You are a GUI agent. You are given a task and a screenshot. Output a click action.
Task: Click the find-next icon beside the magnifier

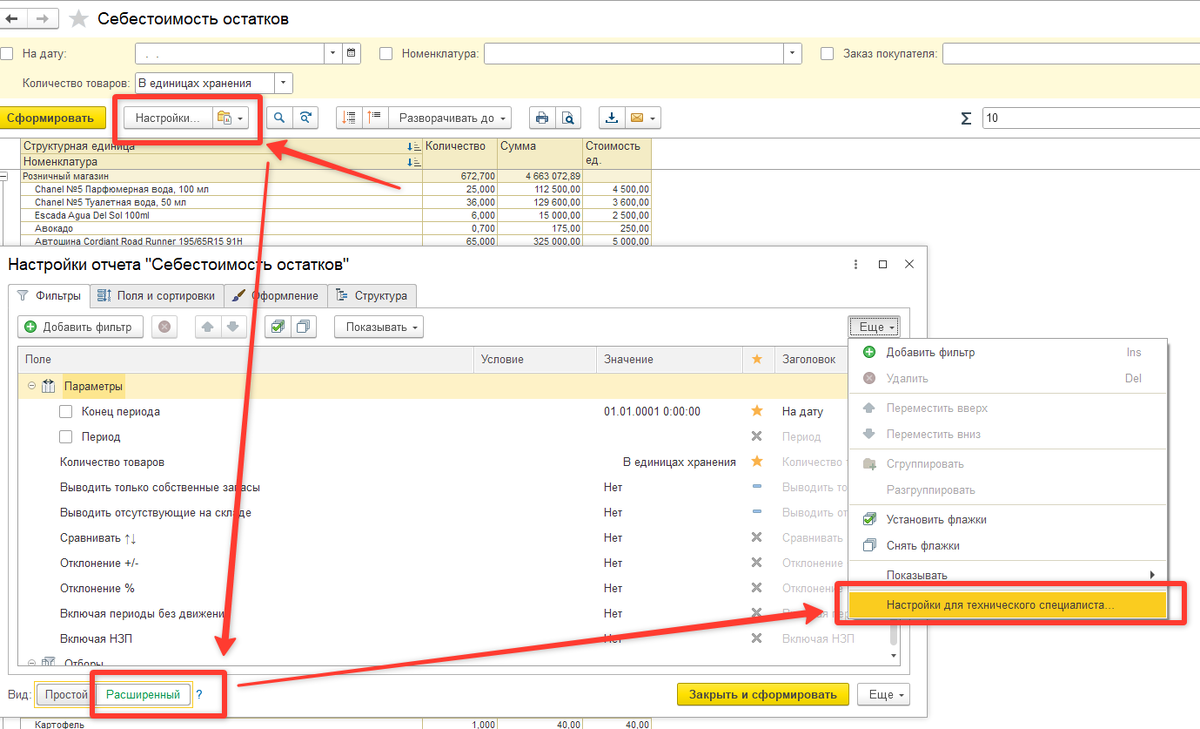coord(306,118)
